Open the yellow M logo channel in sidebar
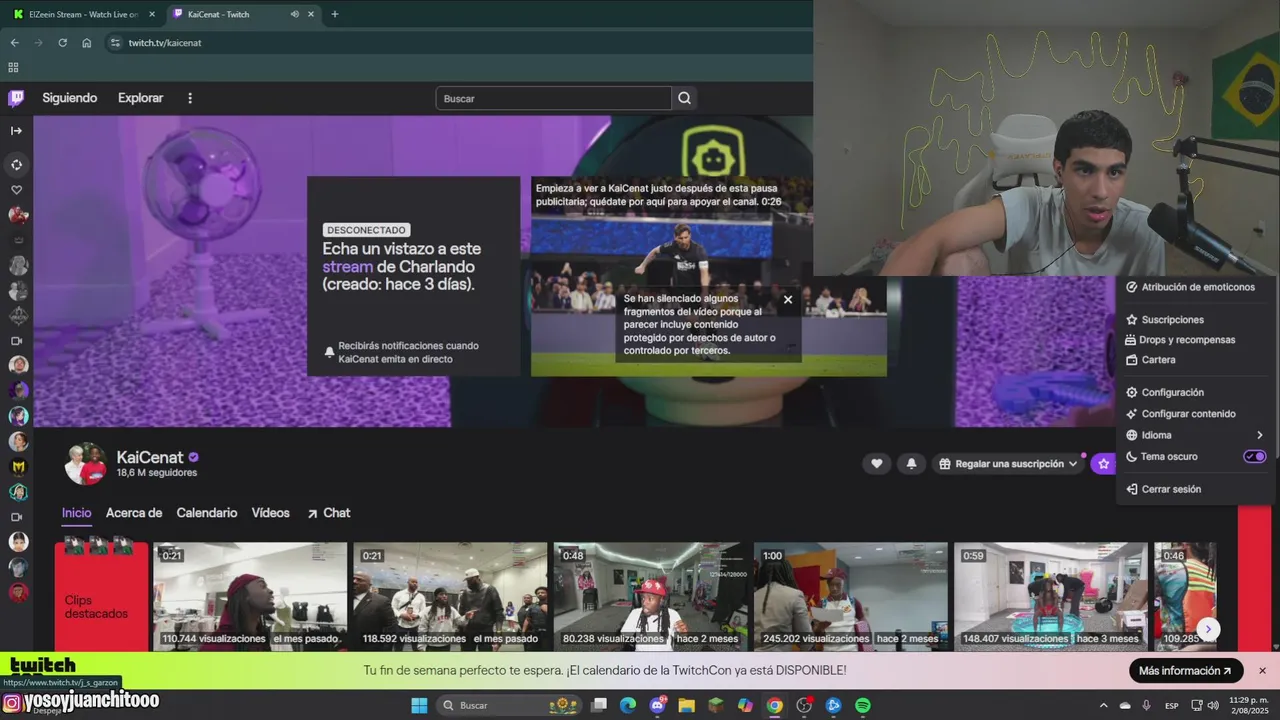This screenshot has width=1280, height=720. [x=18, y=466]
